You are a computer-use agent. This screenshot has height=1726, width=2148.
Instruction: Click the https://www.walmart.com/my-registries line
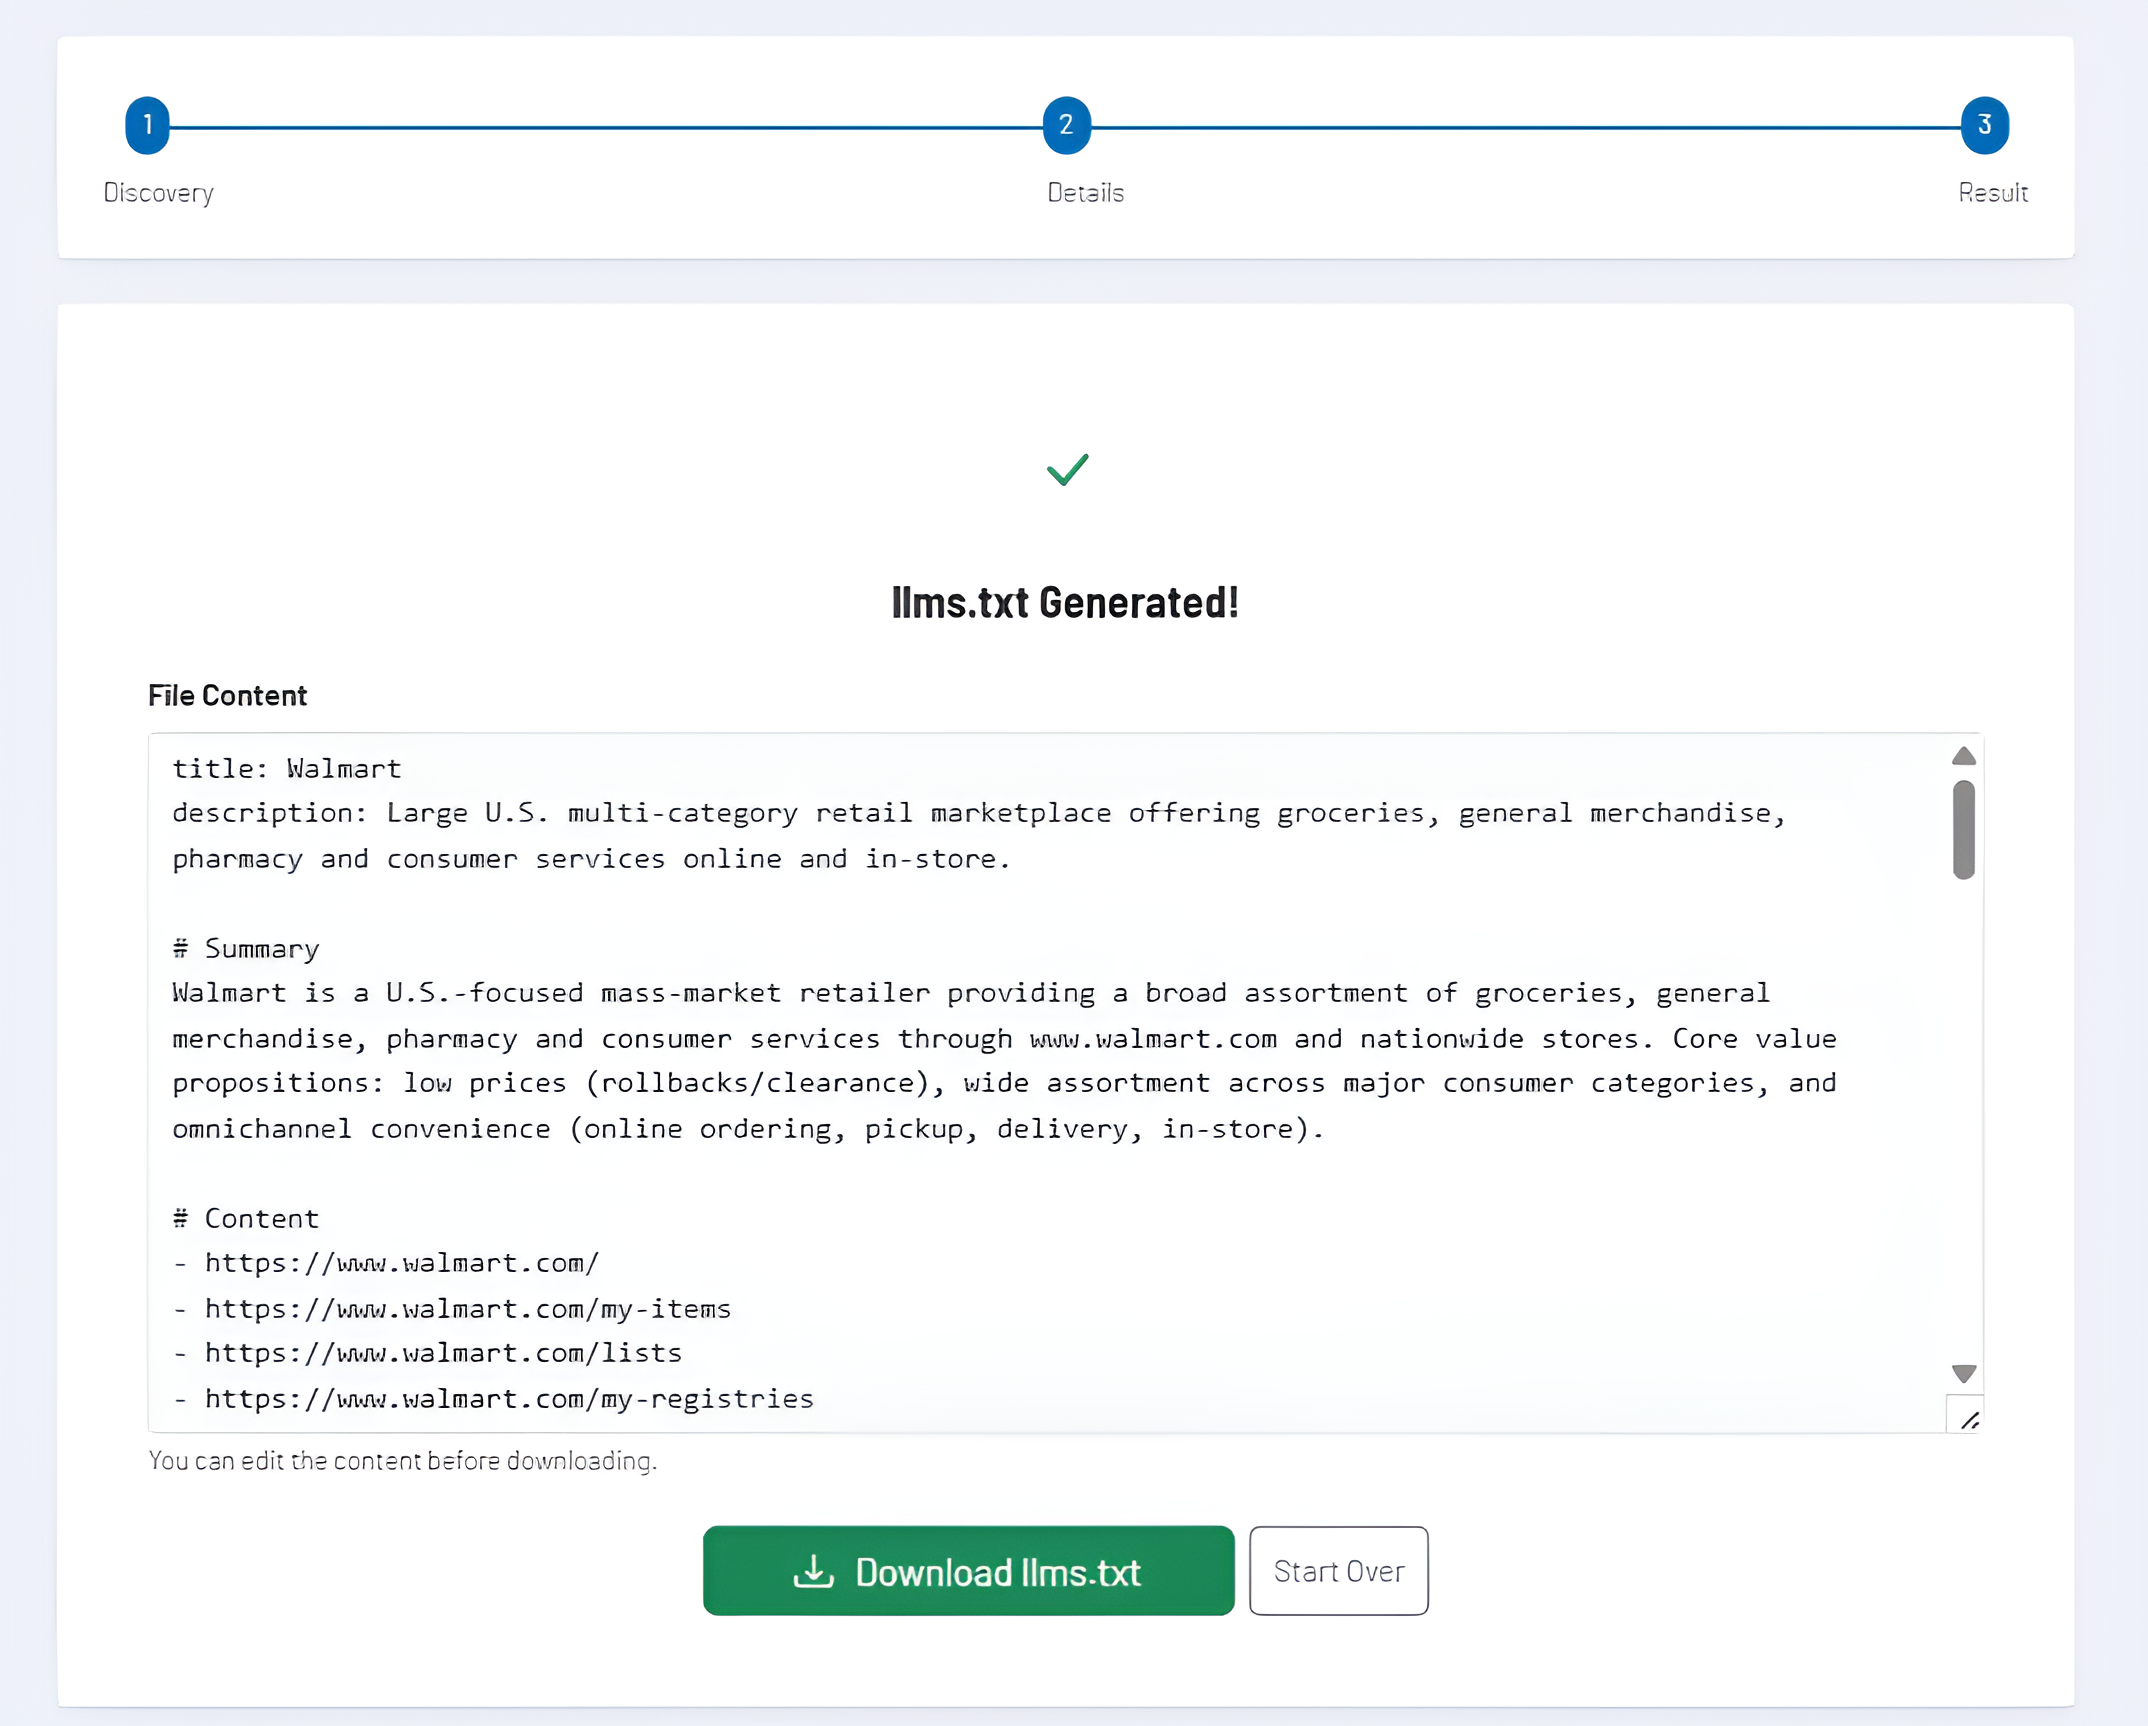point(493,1398)
